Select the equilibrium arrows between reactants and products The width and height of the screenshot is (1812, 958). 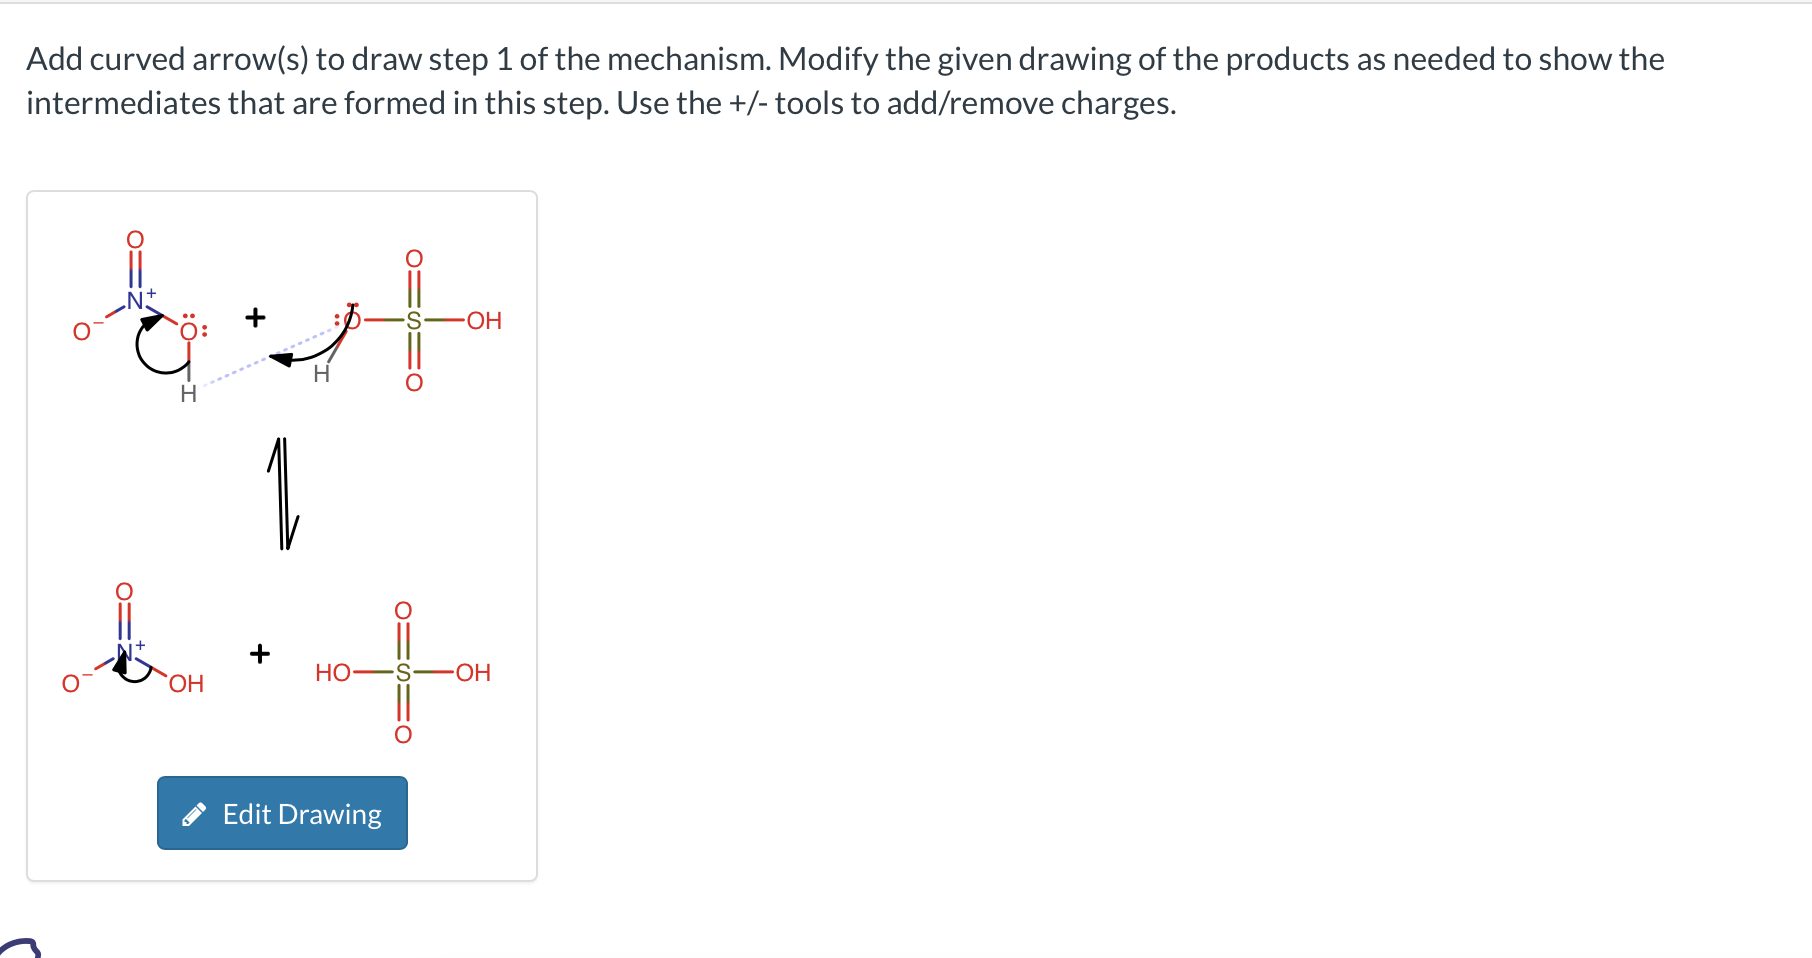coord(282,495)
